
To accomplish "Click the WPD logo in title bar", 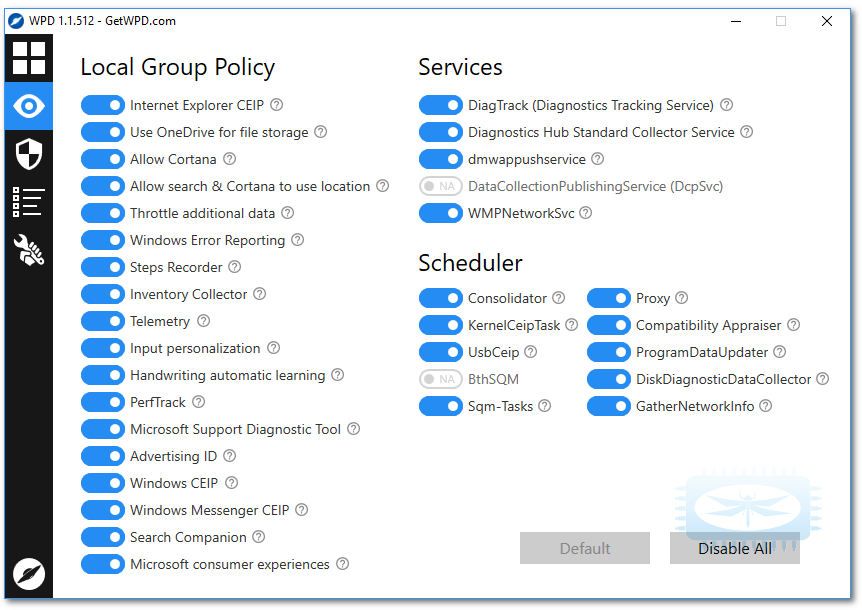I will tap(16, 21).
